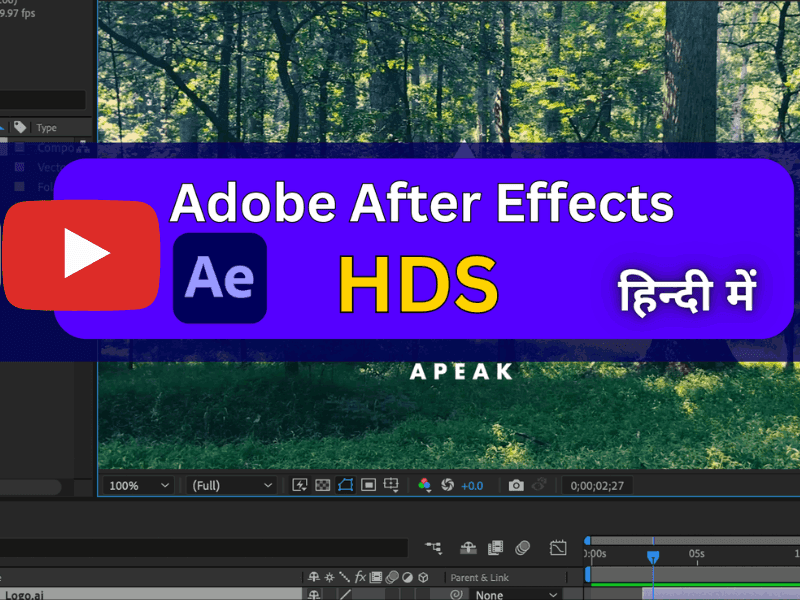
Task: Open the (Full) resolution dropdown
Action: coord(232,485)
